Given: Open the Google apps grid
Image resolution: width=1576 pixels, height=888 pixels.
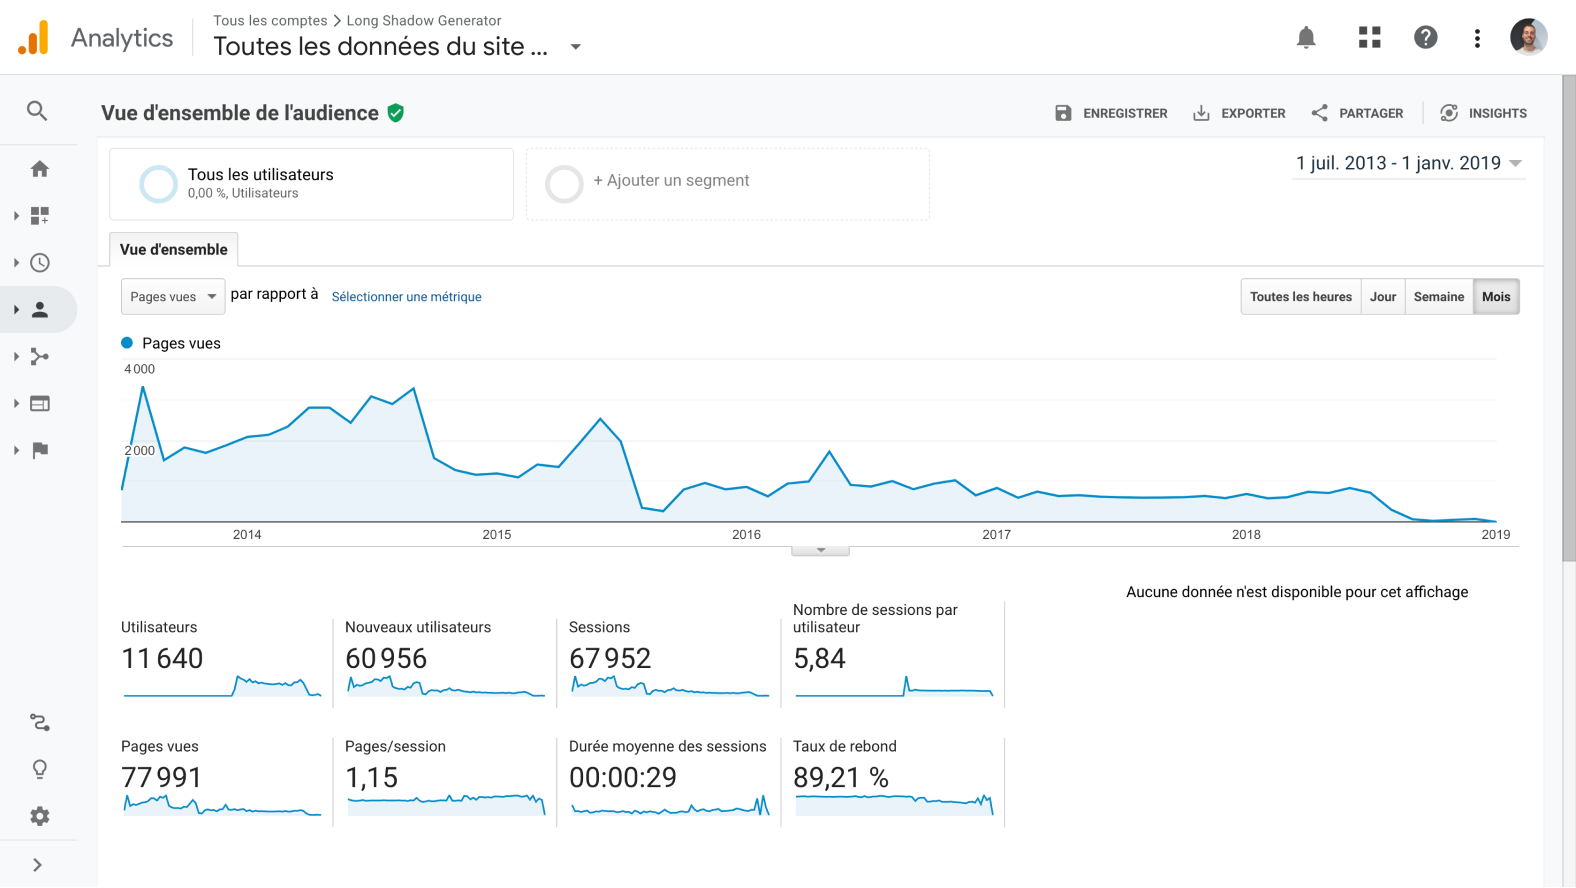Looking at the screenshot, I should 1370,38.
